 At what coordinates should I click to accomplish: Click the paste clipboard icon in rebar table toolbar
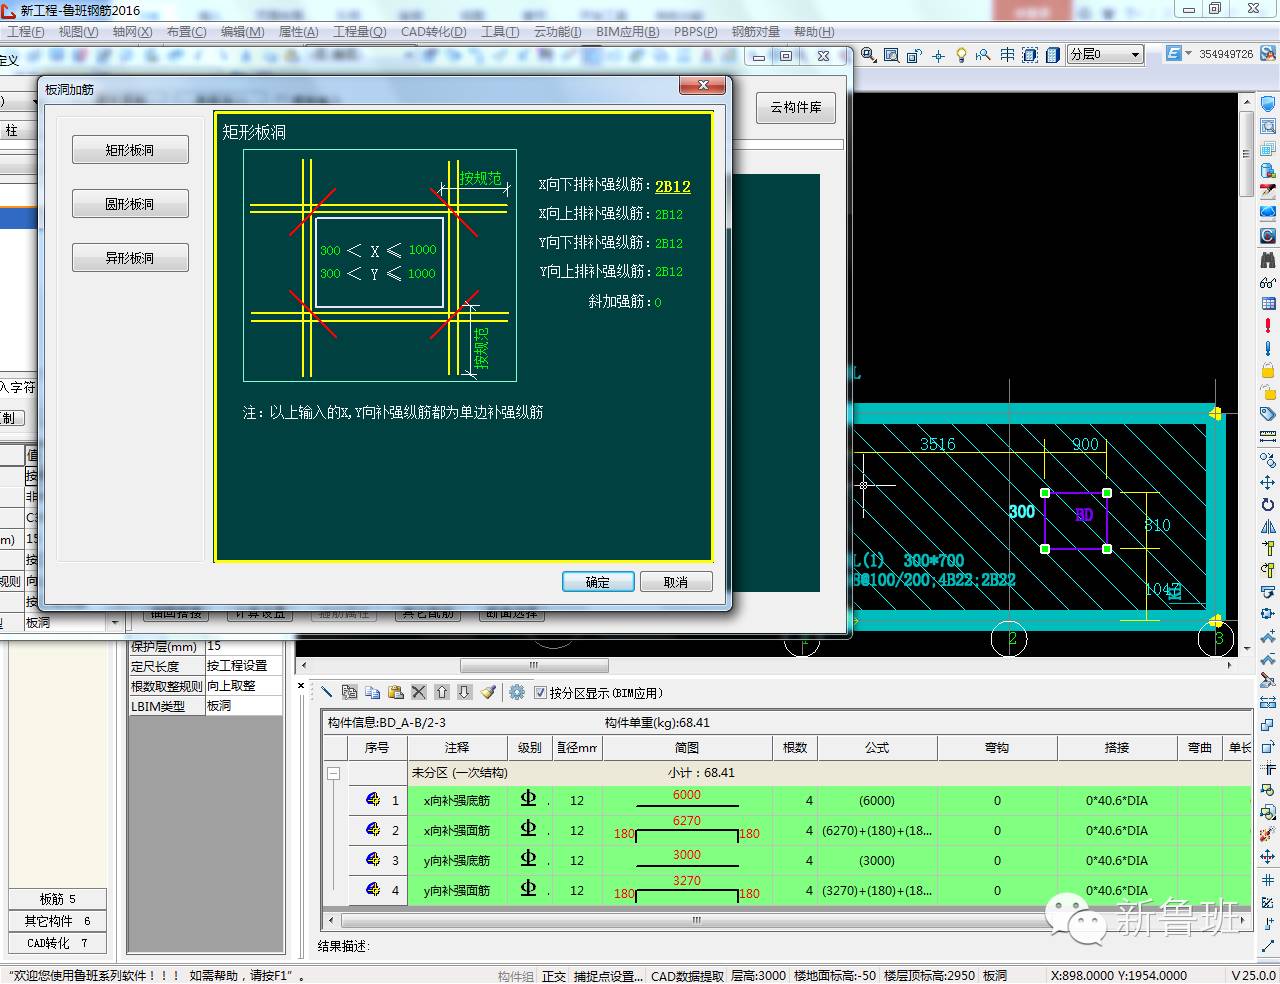point(395,692)
